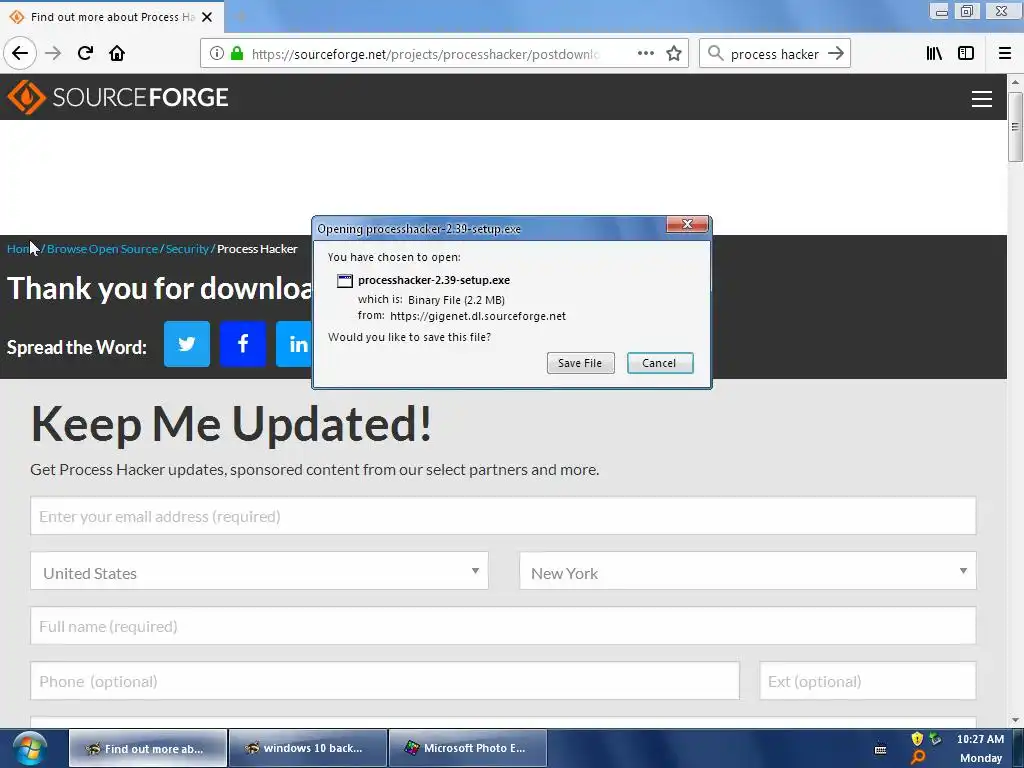Toggle the sidebar view icon

[x=966, y=54]
